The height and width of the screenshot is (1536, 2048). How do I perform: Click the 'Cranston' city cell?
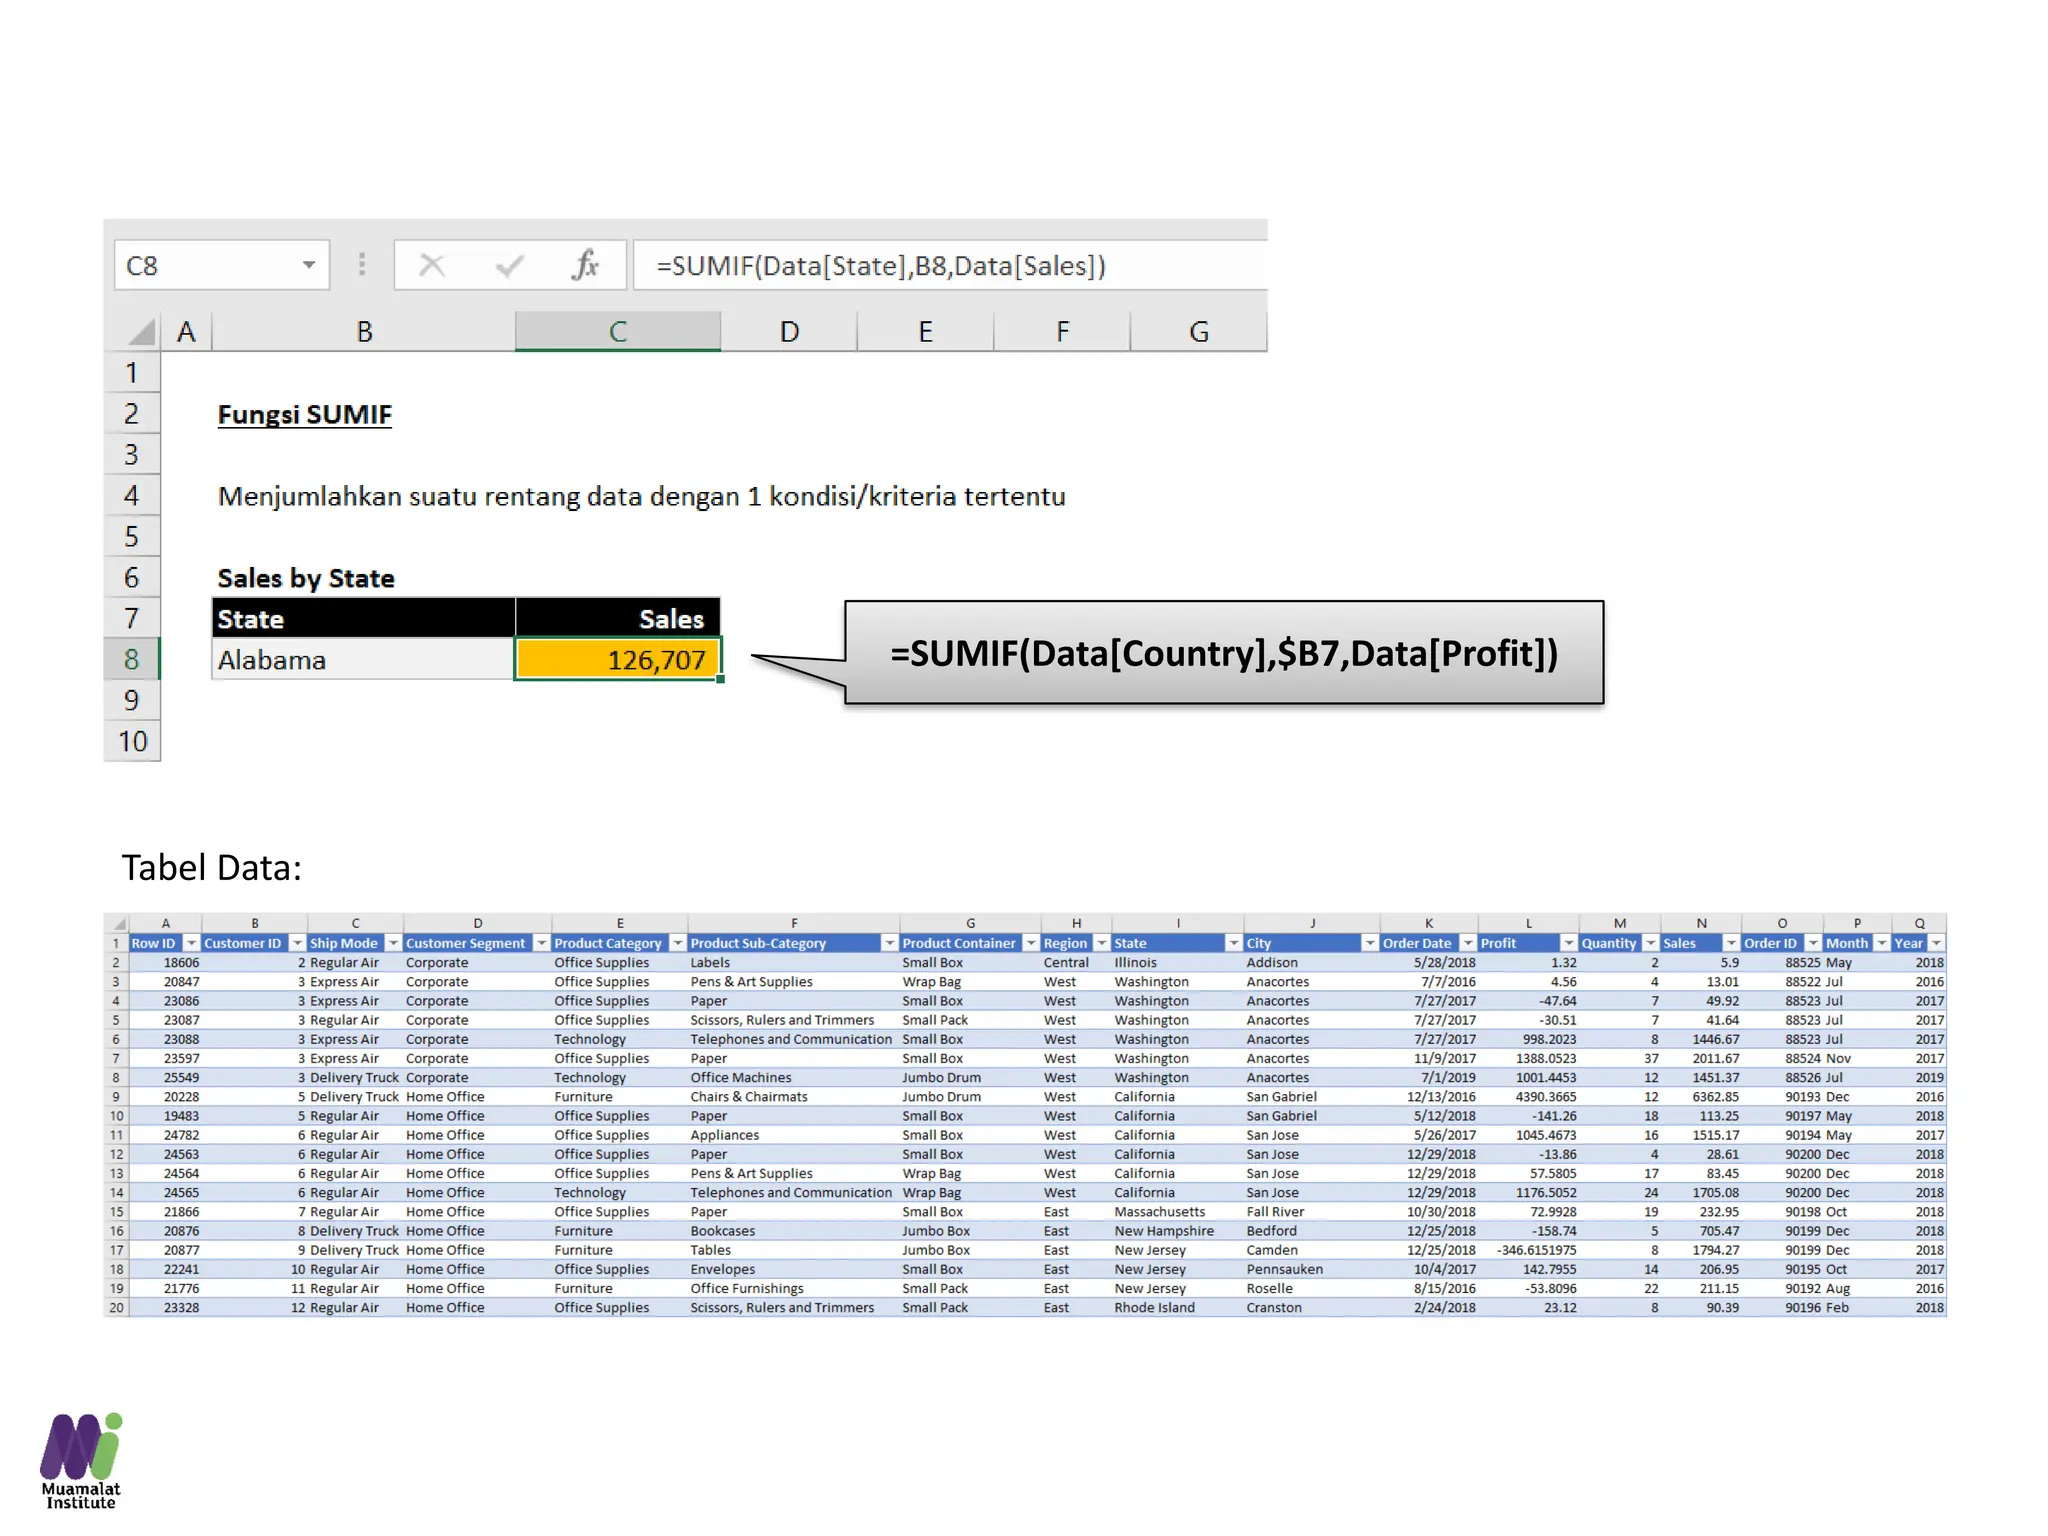point(1312,1307)
